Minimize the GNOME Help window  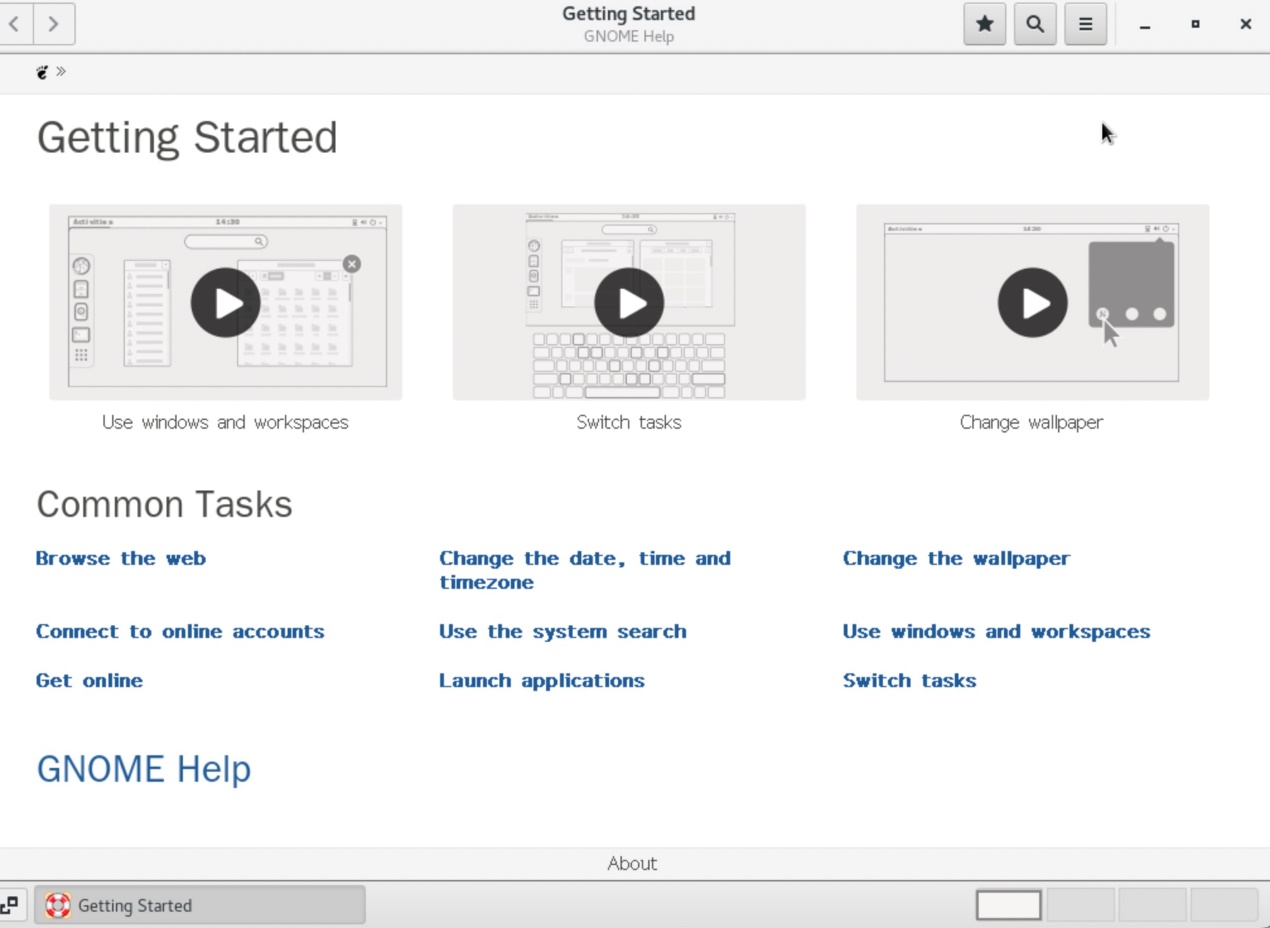point(1145,25)
